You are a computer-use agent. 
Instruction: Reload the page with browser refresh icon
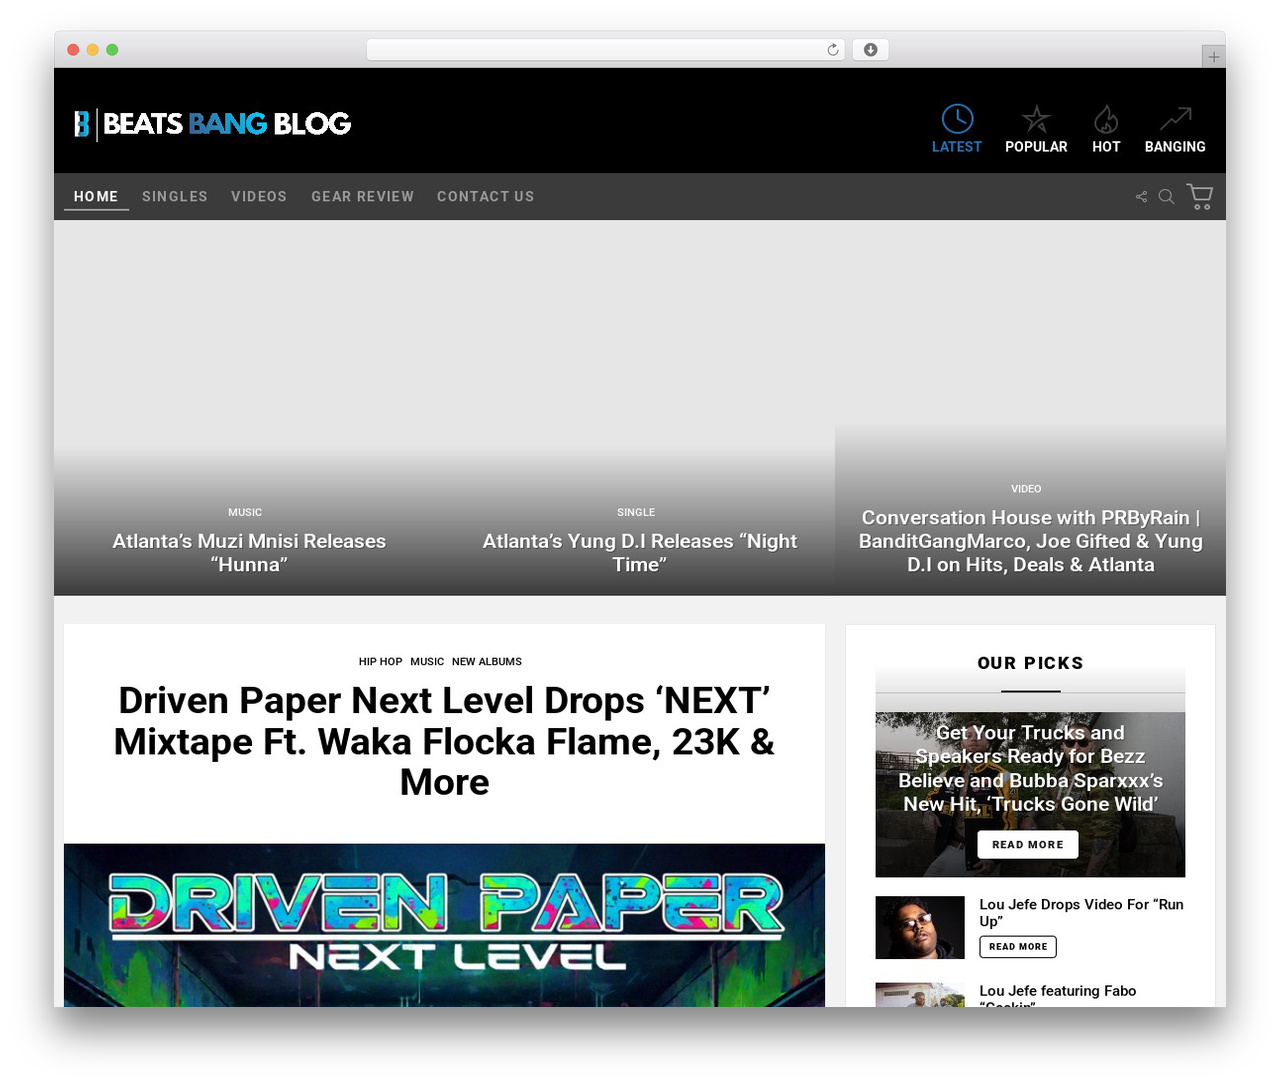point(833,50)
